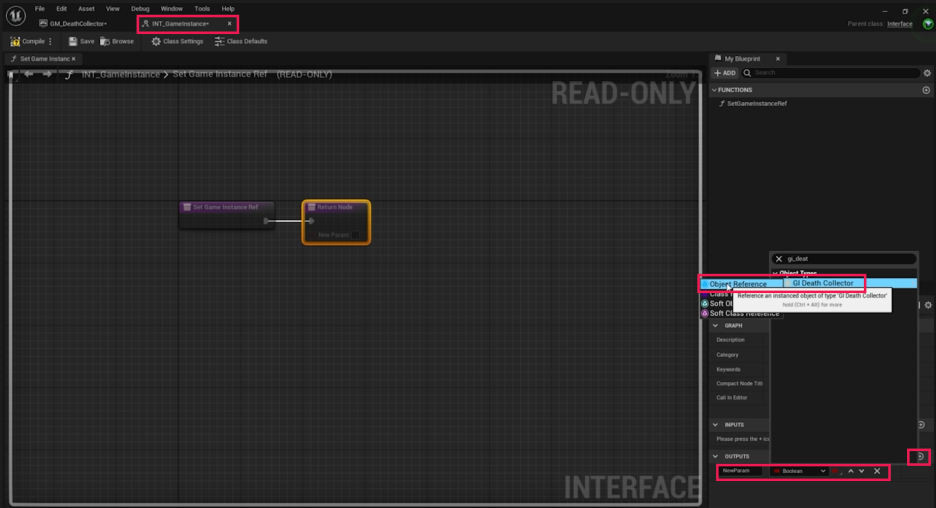Open Class Settings
Image resolution: width=936 pixels, height=508 pixels.
(x=177, y=41)
